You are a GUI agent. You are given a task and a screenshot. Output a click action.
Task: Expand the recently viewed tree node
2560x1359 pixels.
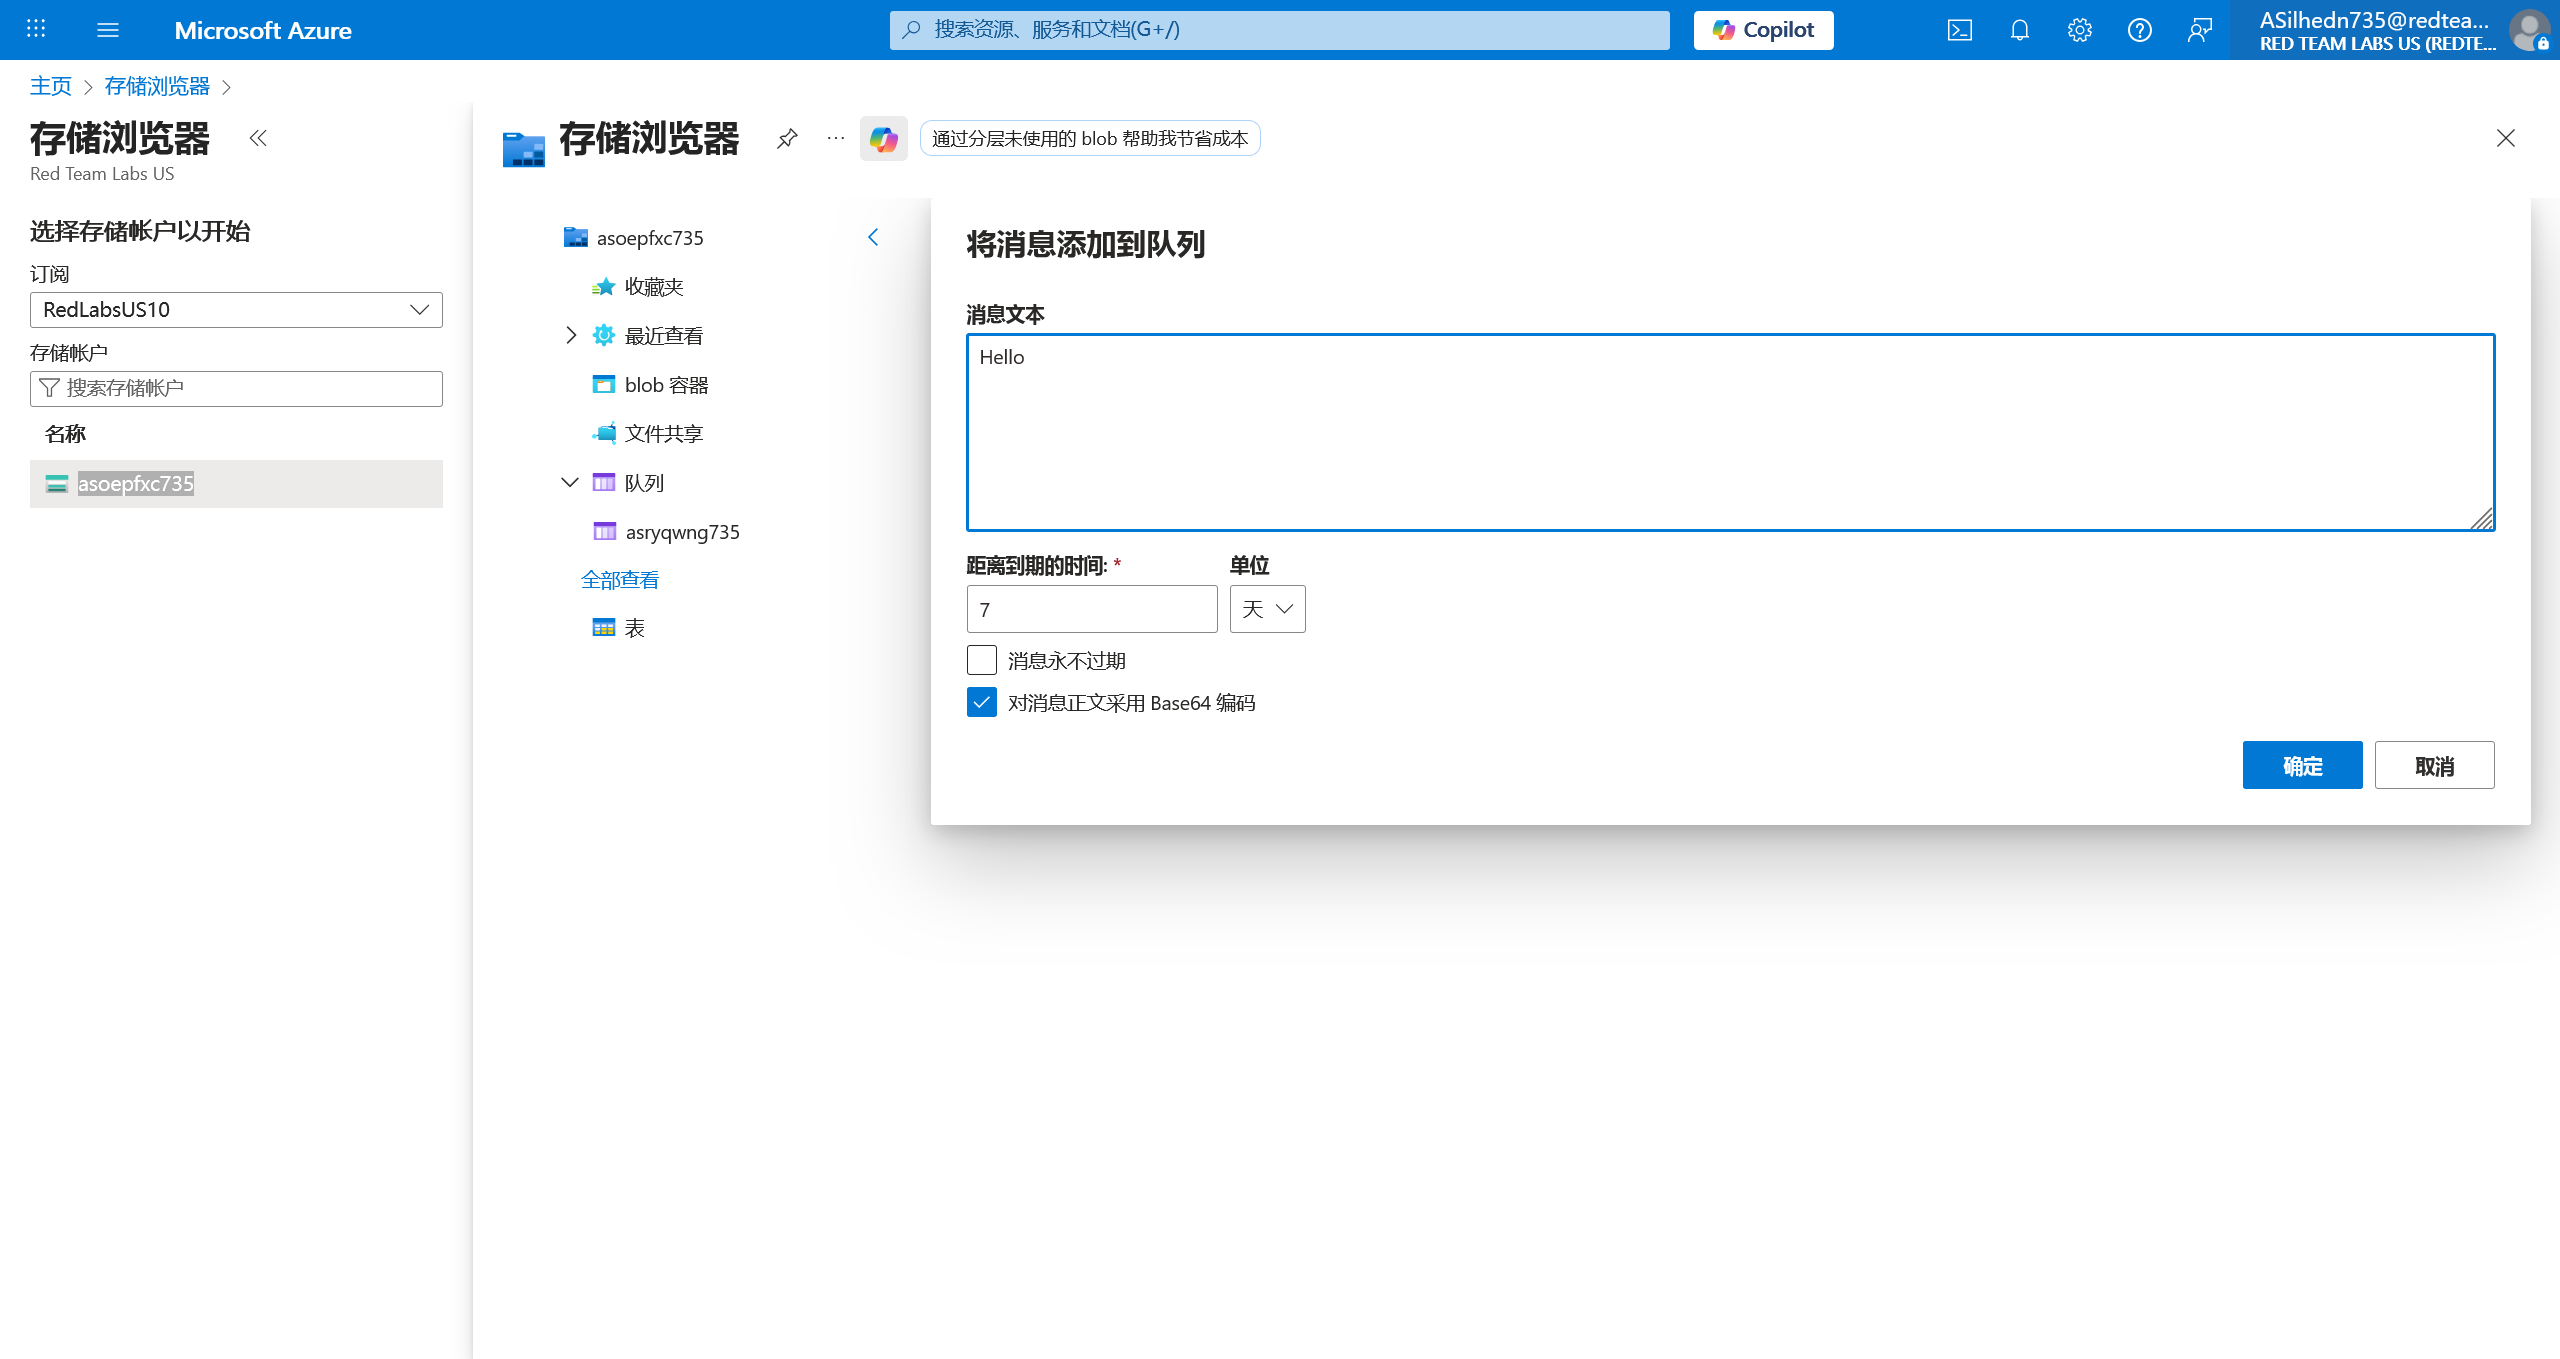(570, 335)
